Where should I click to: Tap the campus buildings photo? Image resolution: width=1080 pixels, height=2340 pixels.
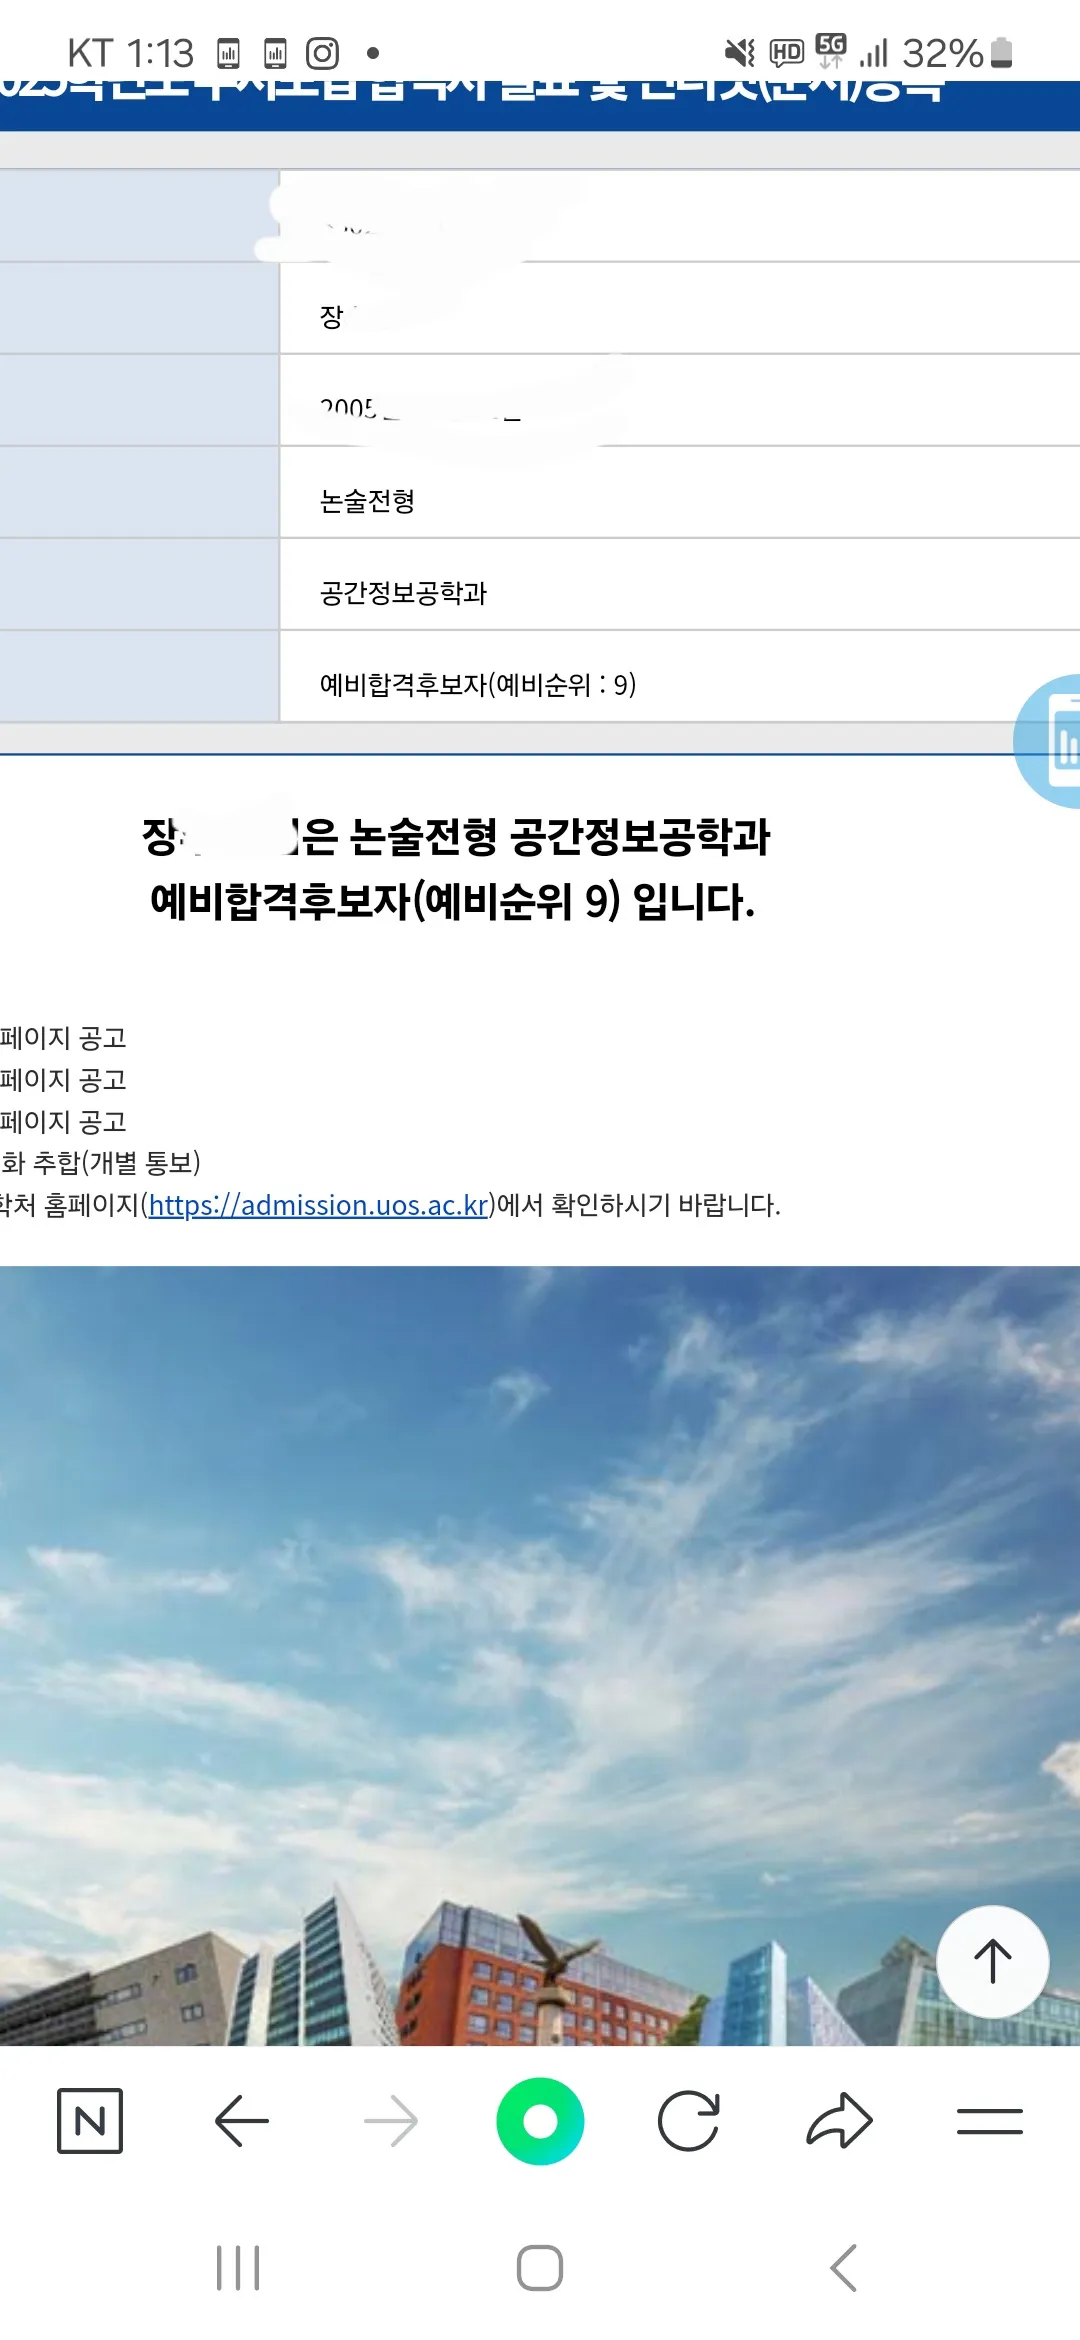tap(540, 1655)
